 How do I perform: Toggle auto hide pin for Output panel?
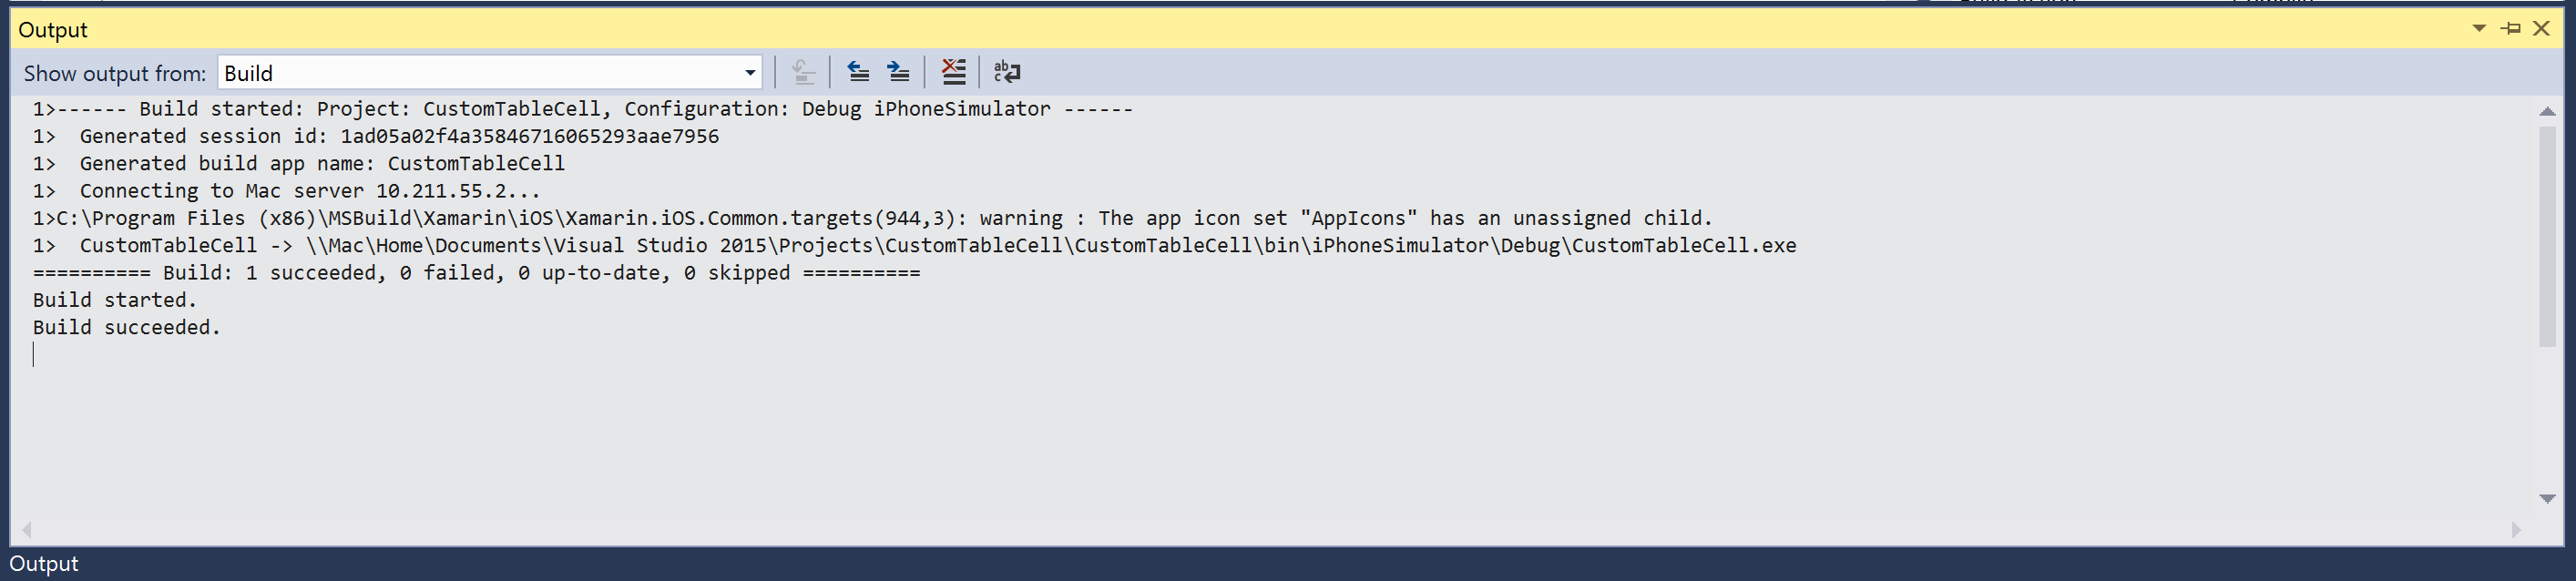[2511, 29]
